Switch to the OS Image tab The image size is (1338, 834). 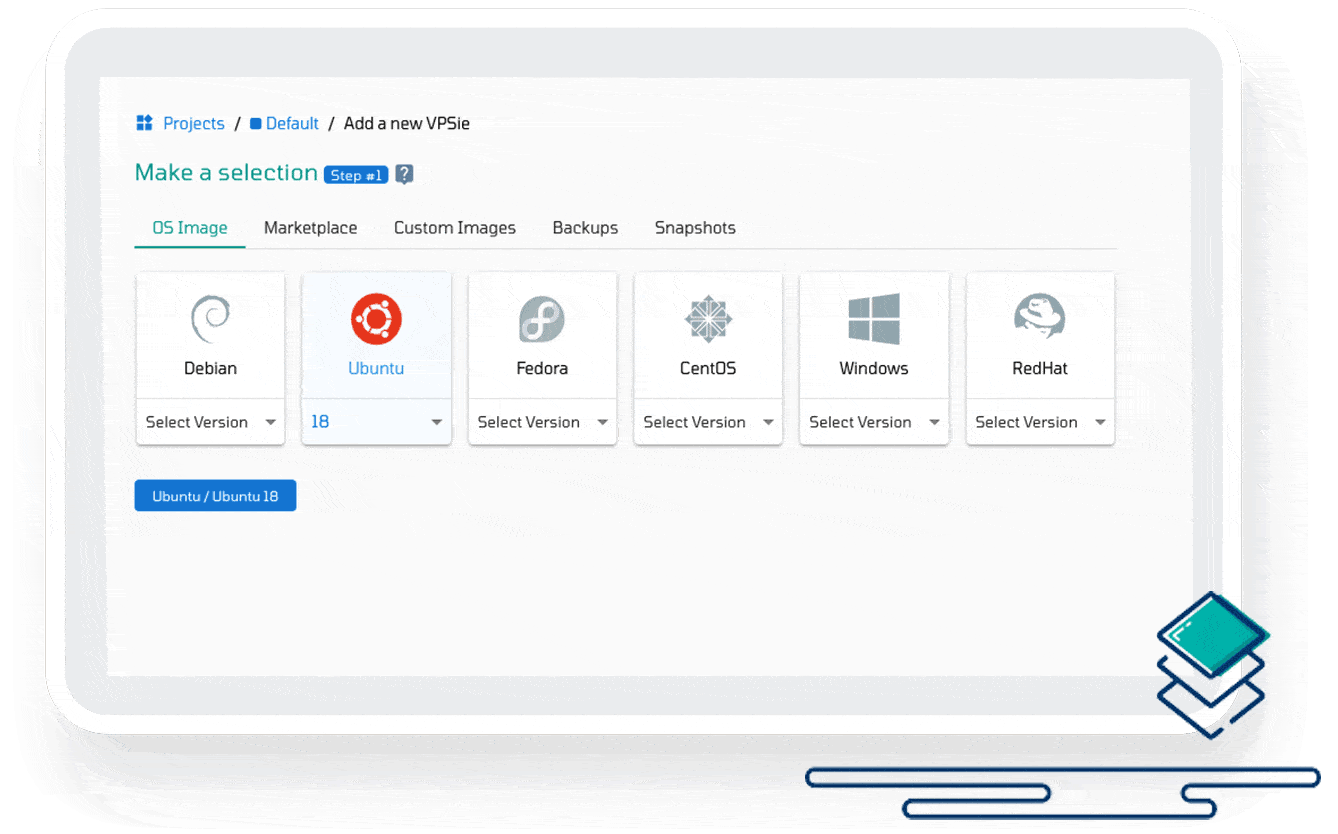[x=190, y=228]
